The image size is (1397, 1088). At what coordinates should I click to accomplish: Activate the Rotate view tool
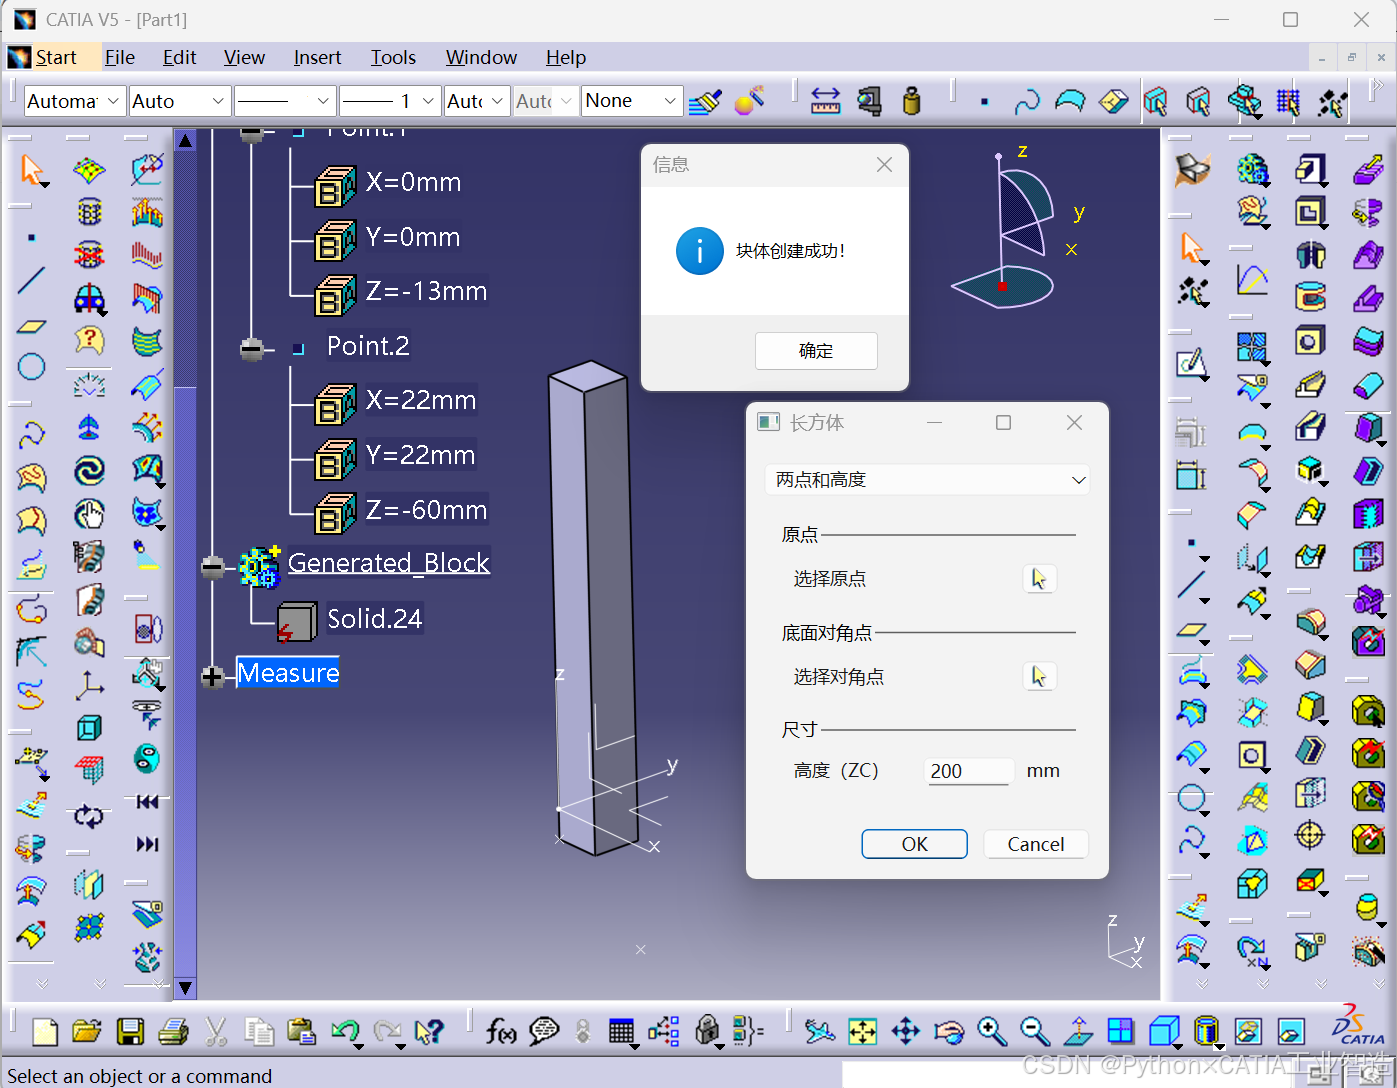tap(949, 1031)
